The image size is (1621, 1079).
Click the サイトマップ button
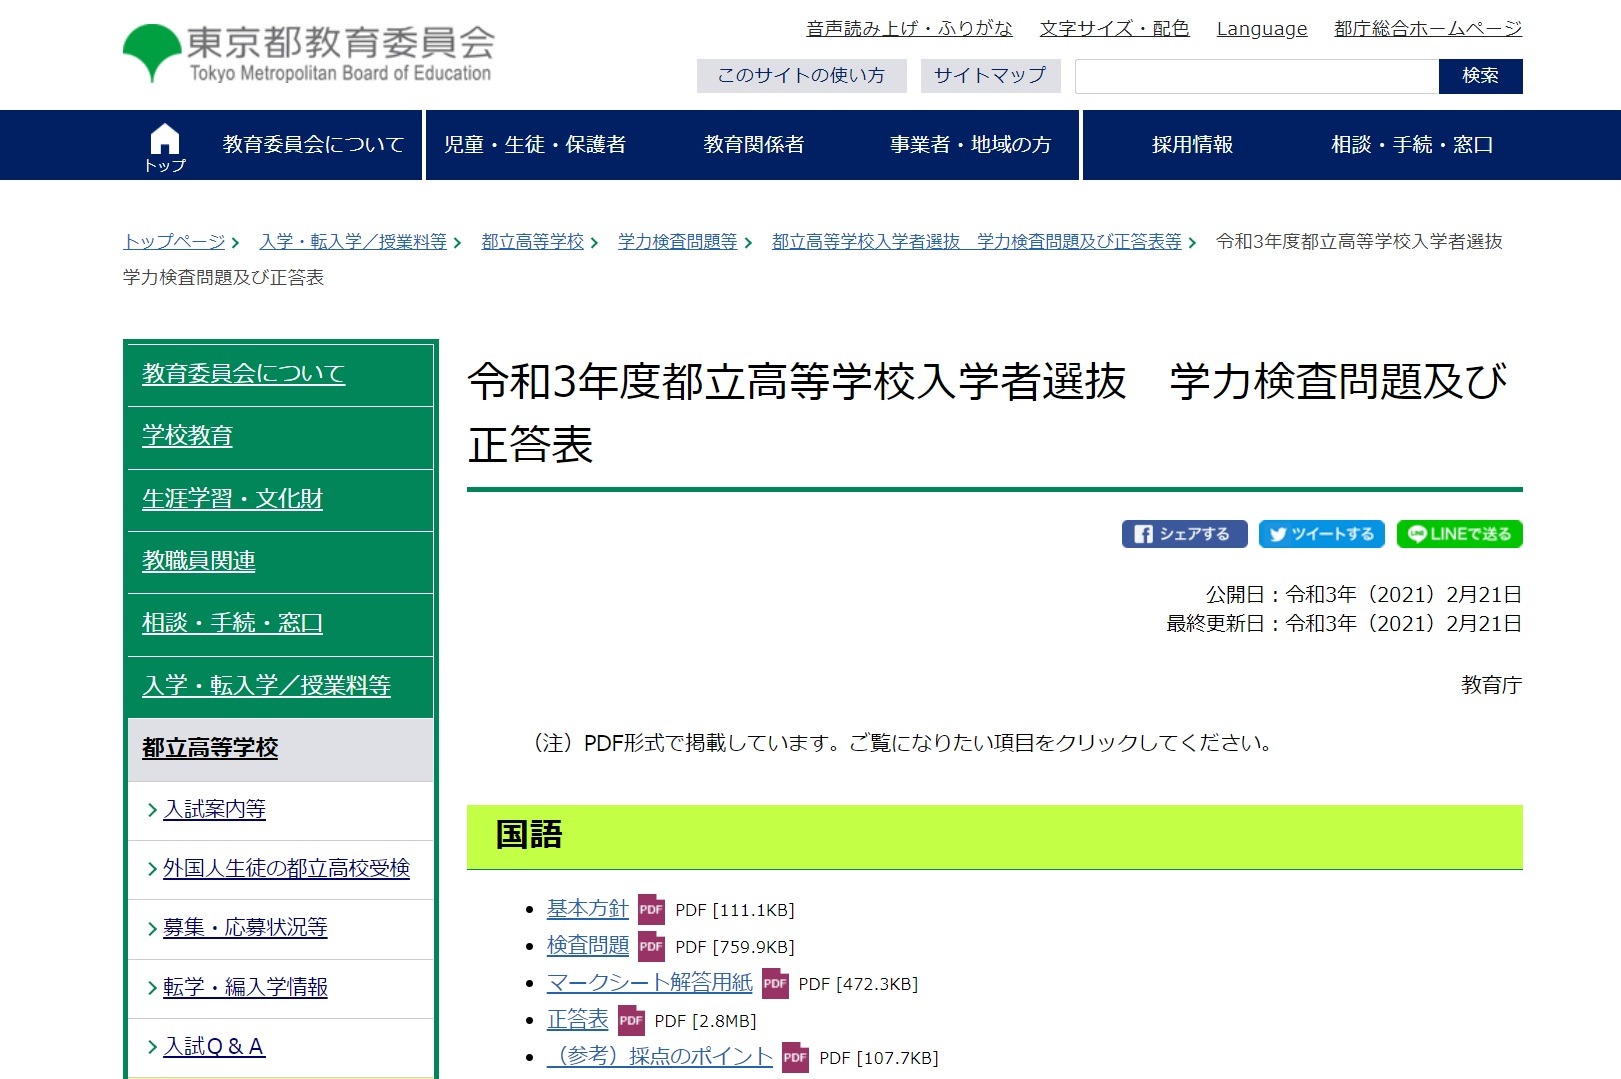(x=989, y=75)
